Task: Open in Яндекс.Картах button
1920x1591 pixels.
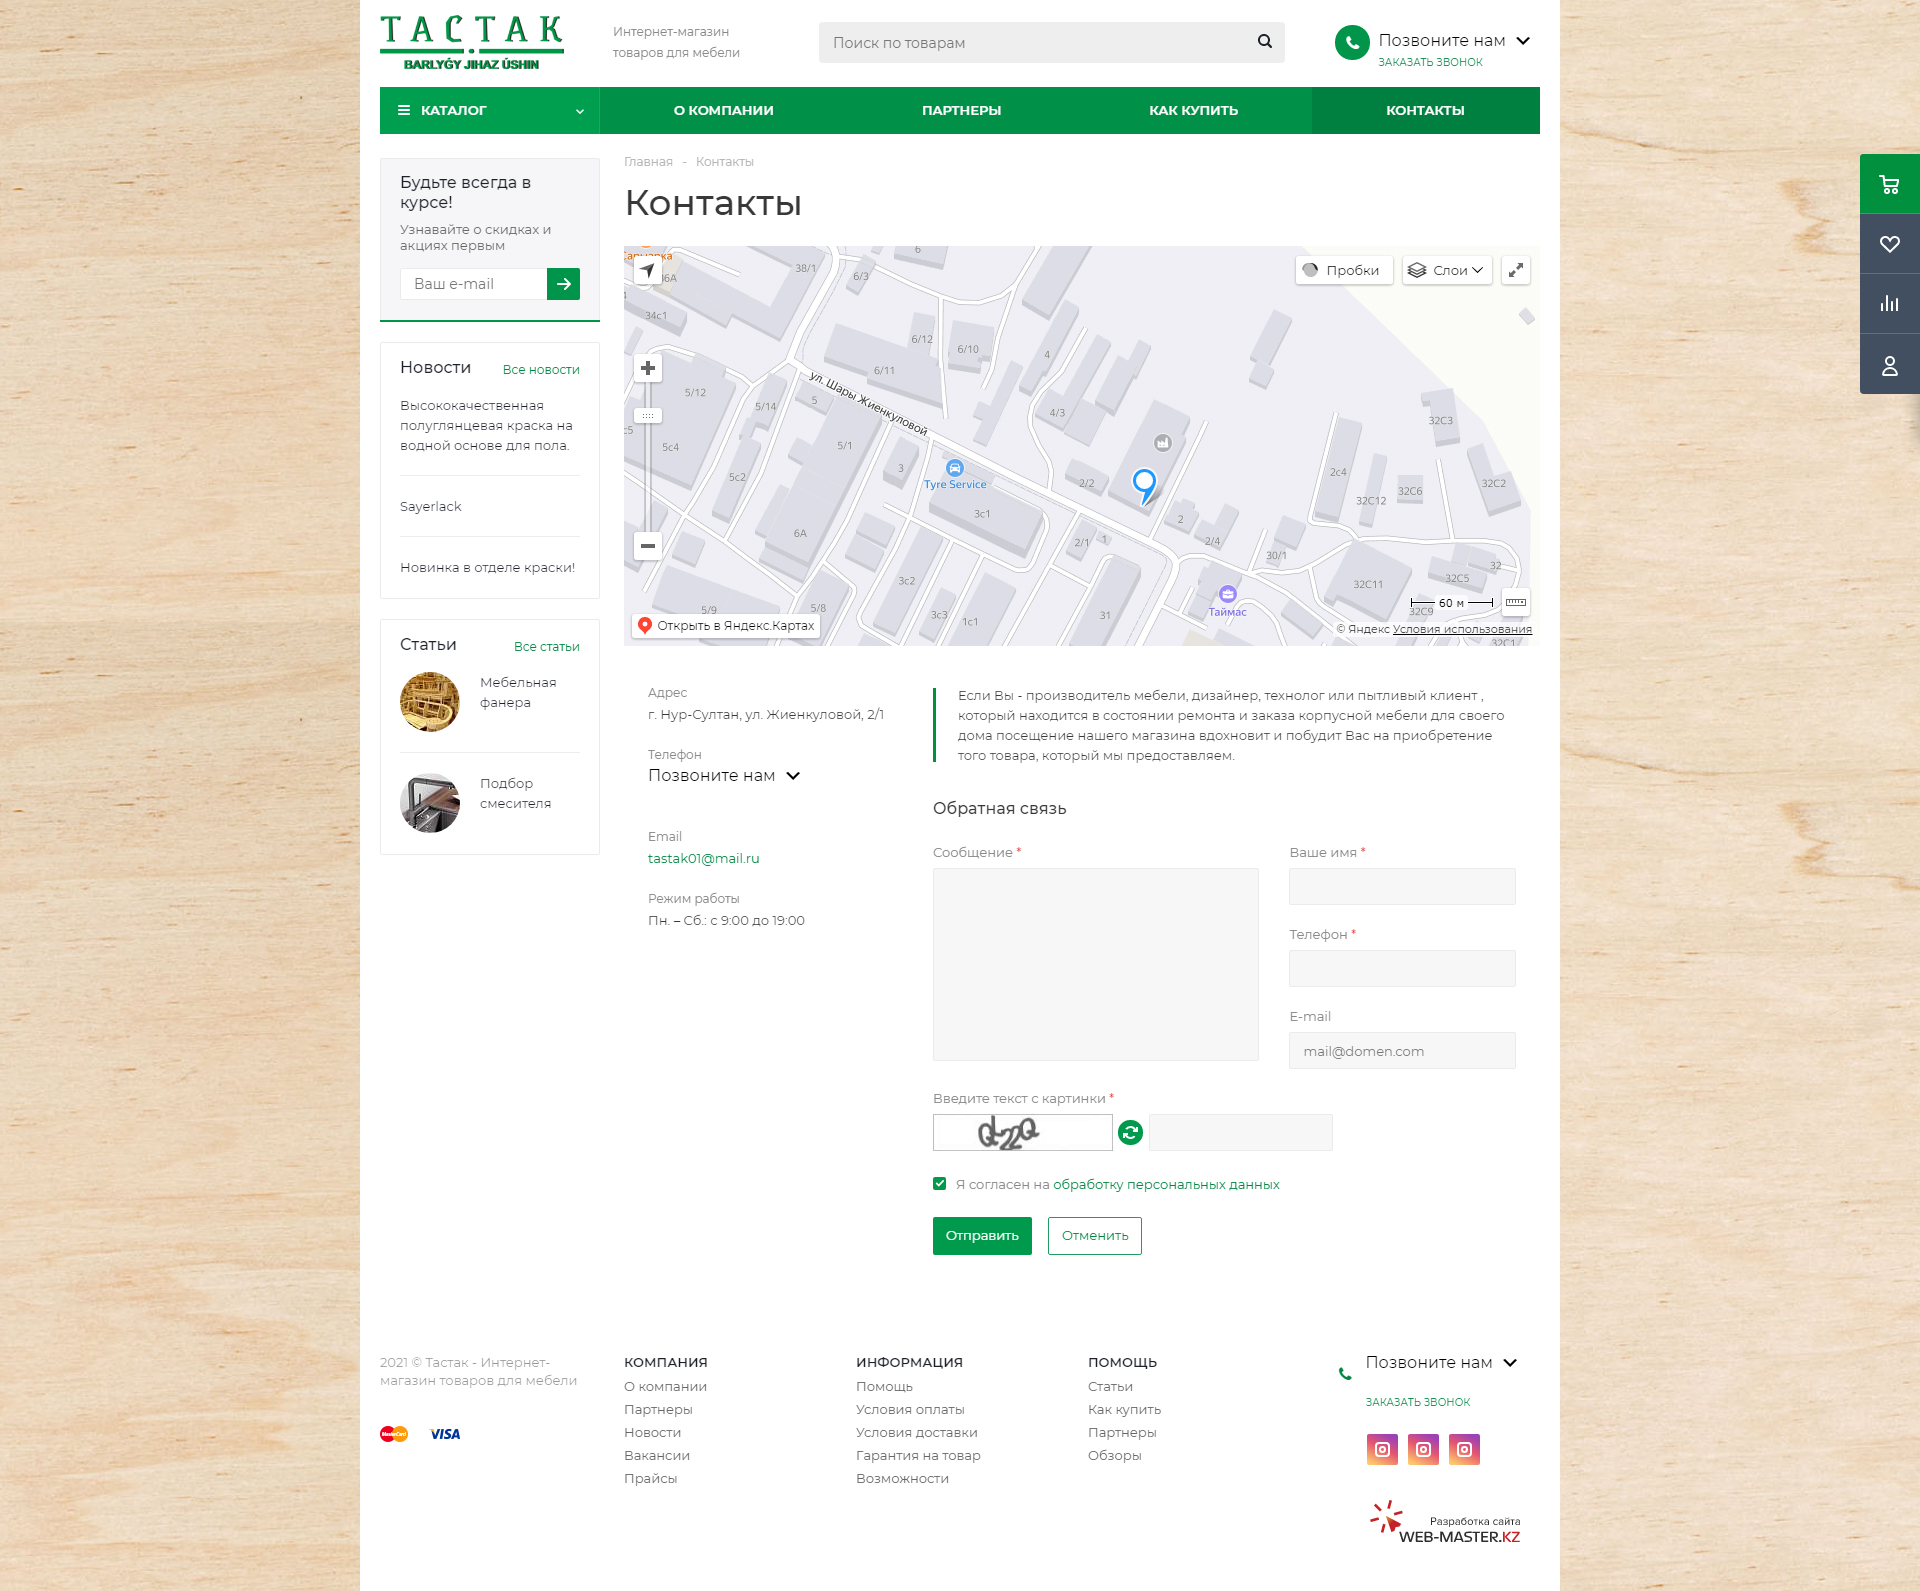Action: 726,626
